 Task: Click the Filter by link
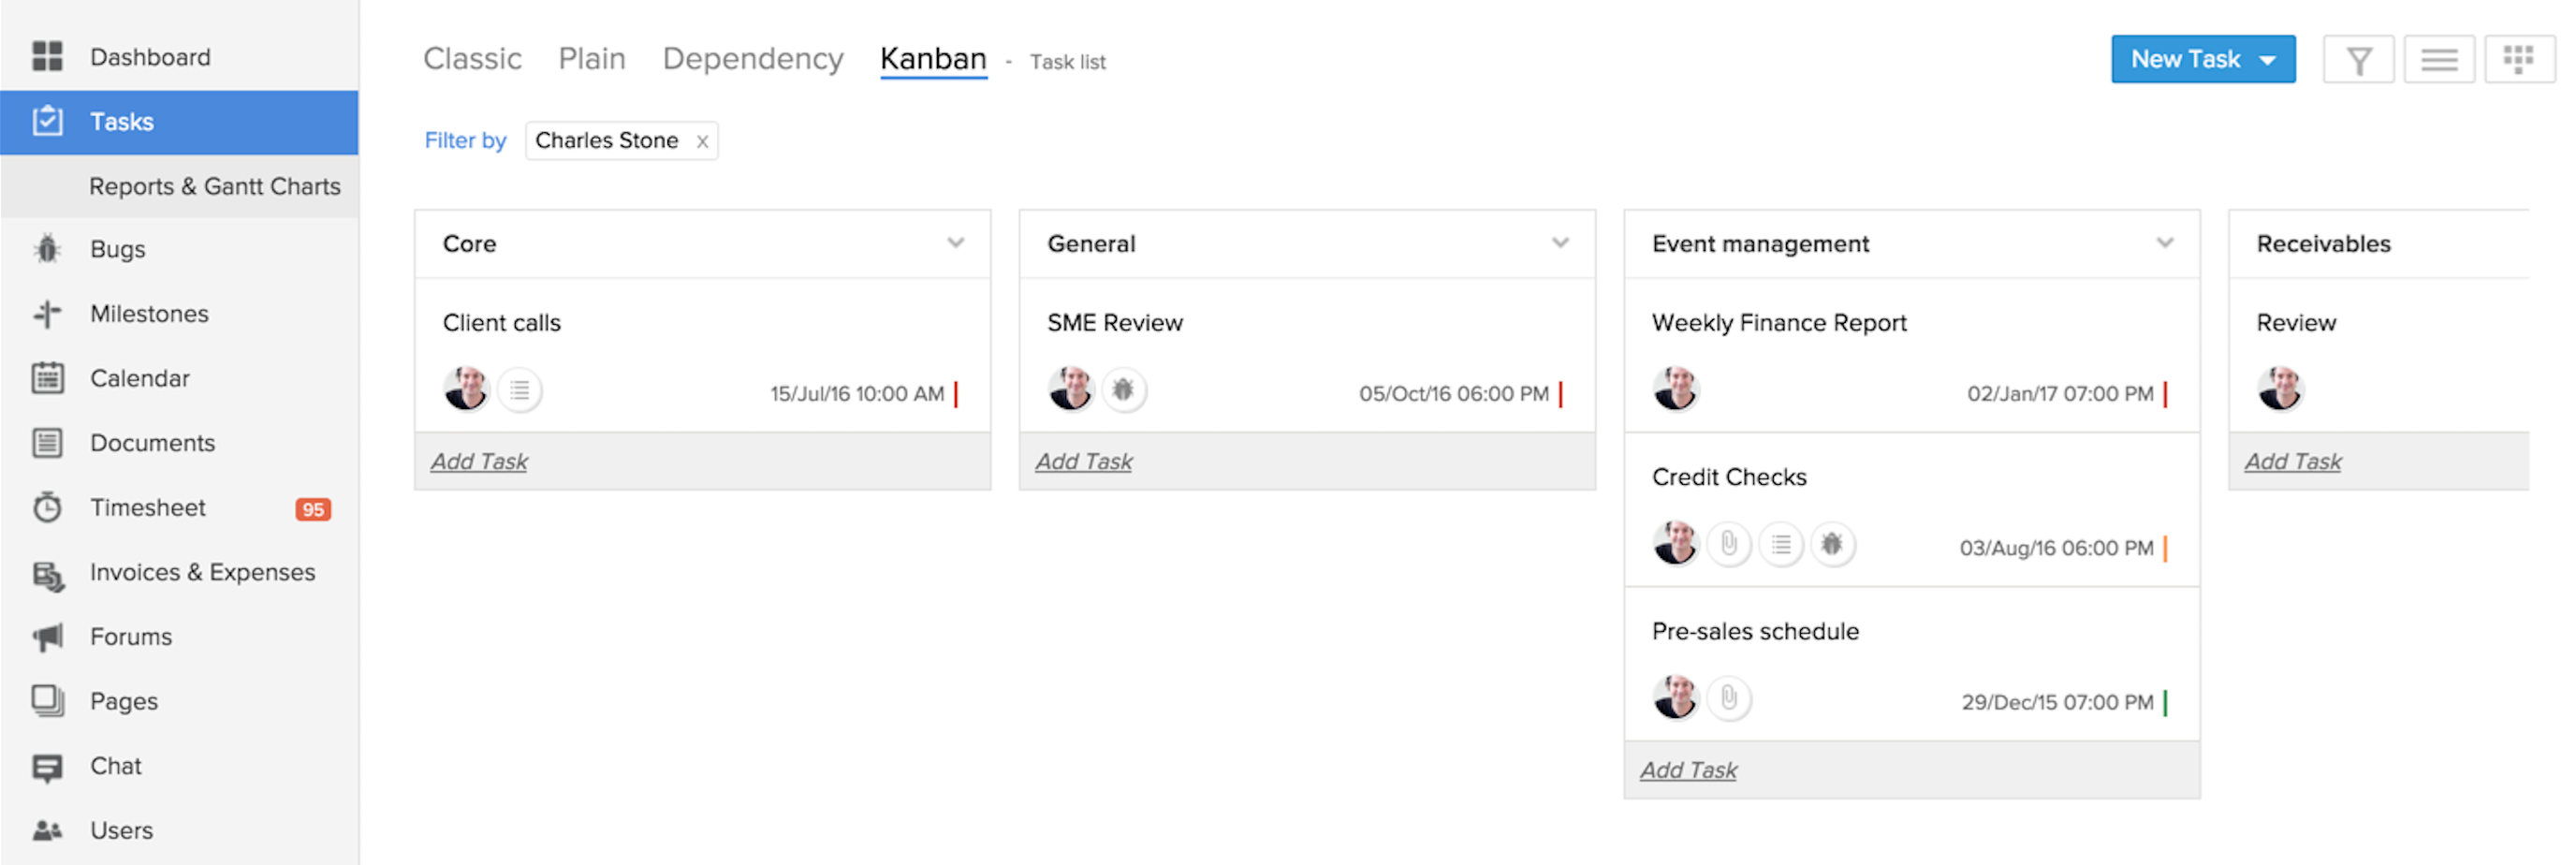coord(465,141)
